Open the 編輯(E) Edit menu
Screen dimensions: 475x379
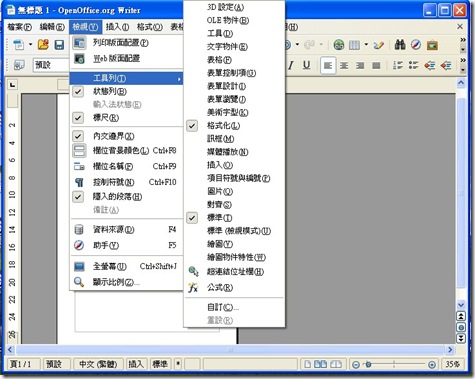[x=52, y=27]
